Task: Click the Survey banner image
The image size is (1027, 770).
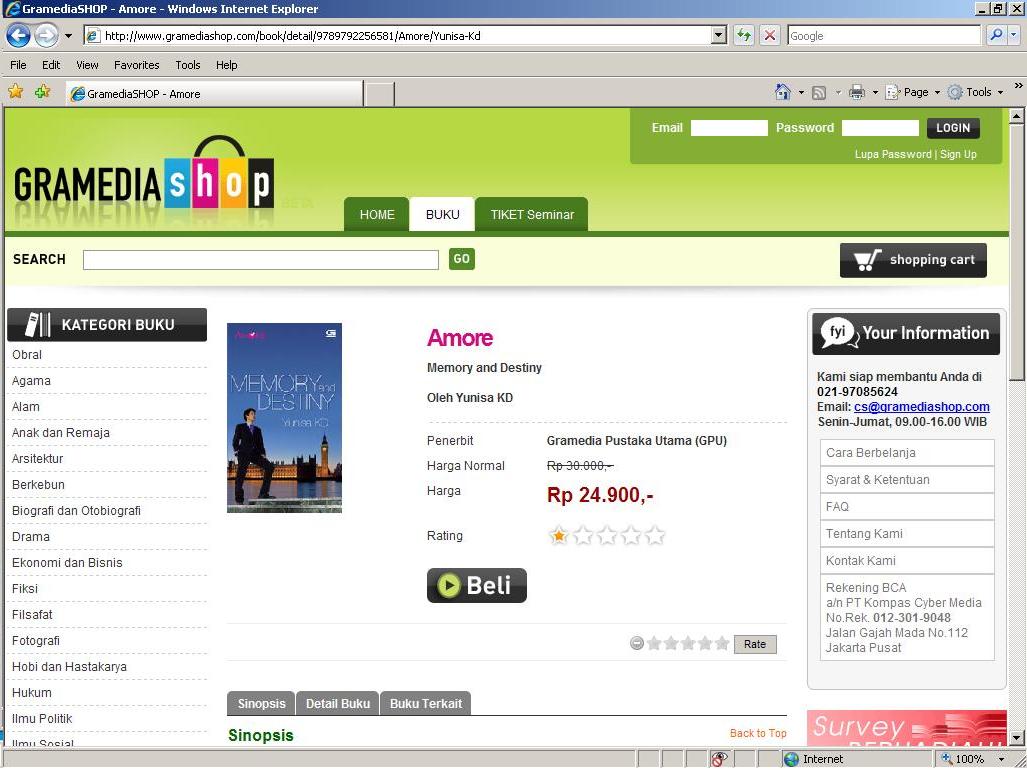Action: pos(906,728)
